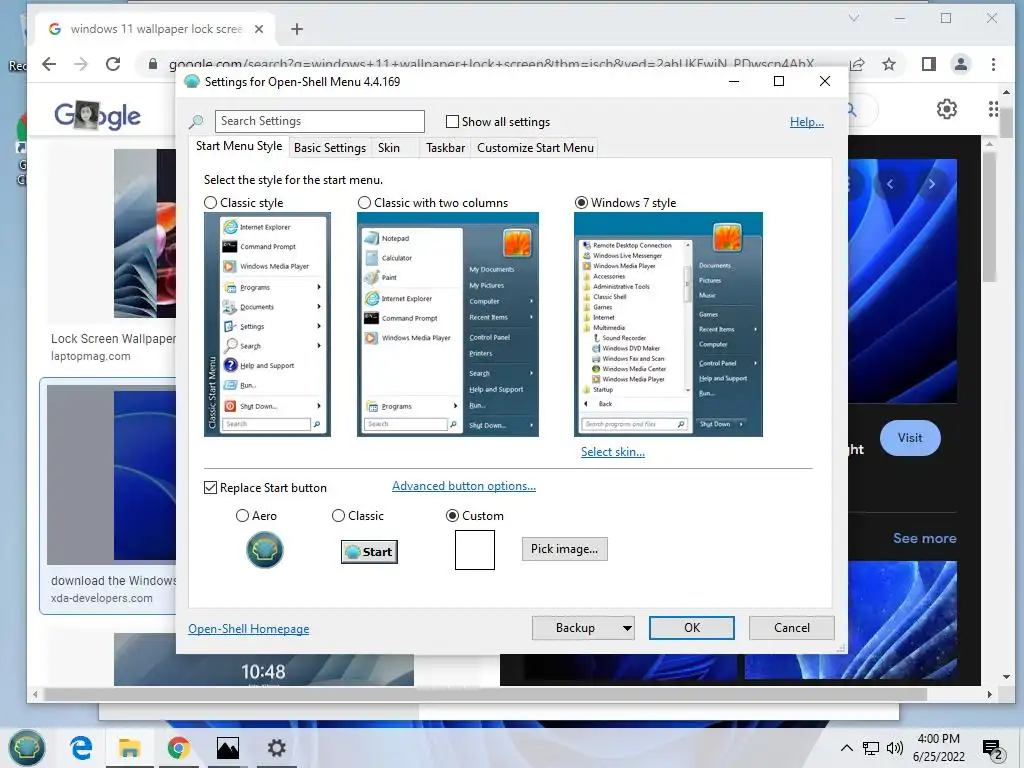This screenshot has width=1024, height=768.
Task: Select Classic with two columns option
Action: [x=364, y=203]
